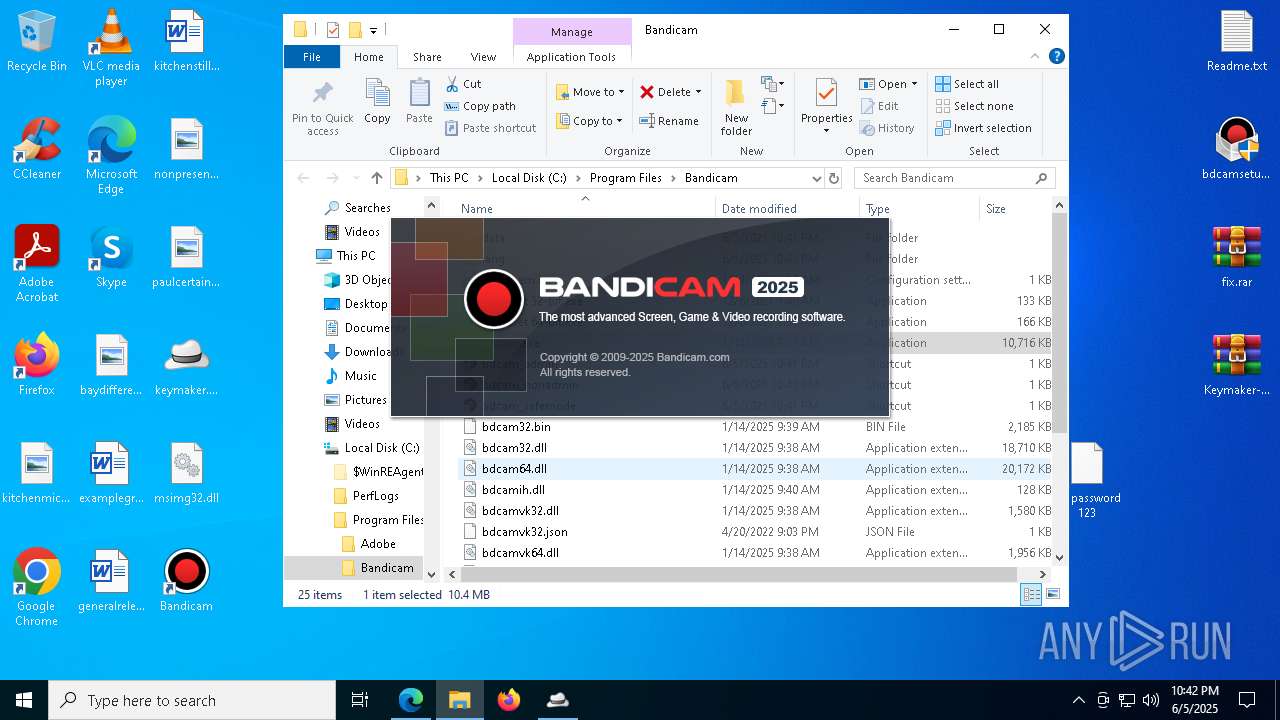The height and width of the screenshot is (720, 1280).
Task: Select the fix.rar desktop file
Action: [1237, 256]
